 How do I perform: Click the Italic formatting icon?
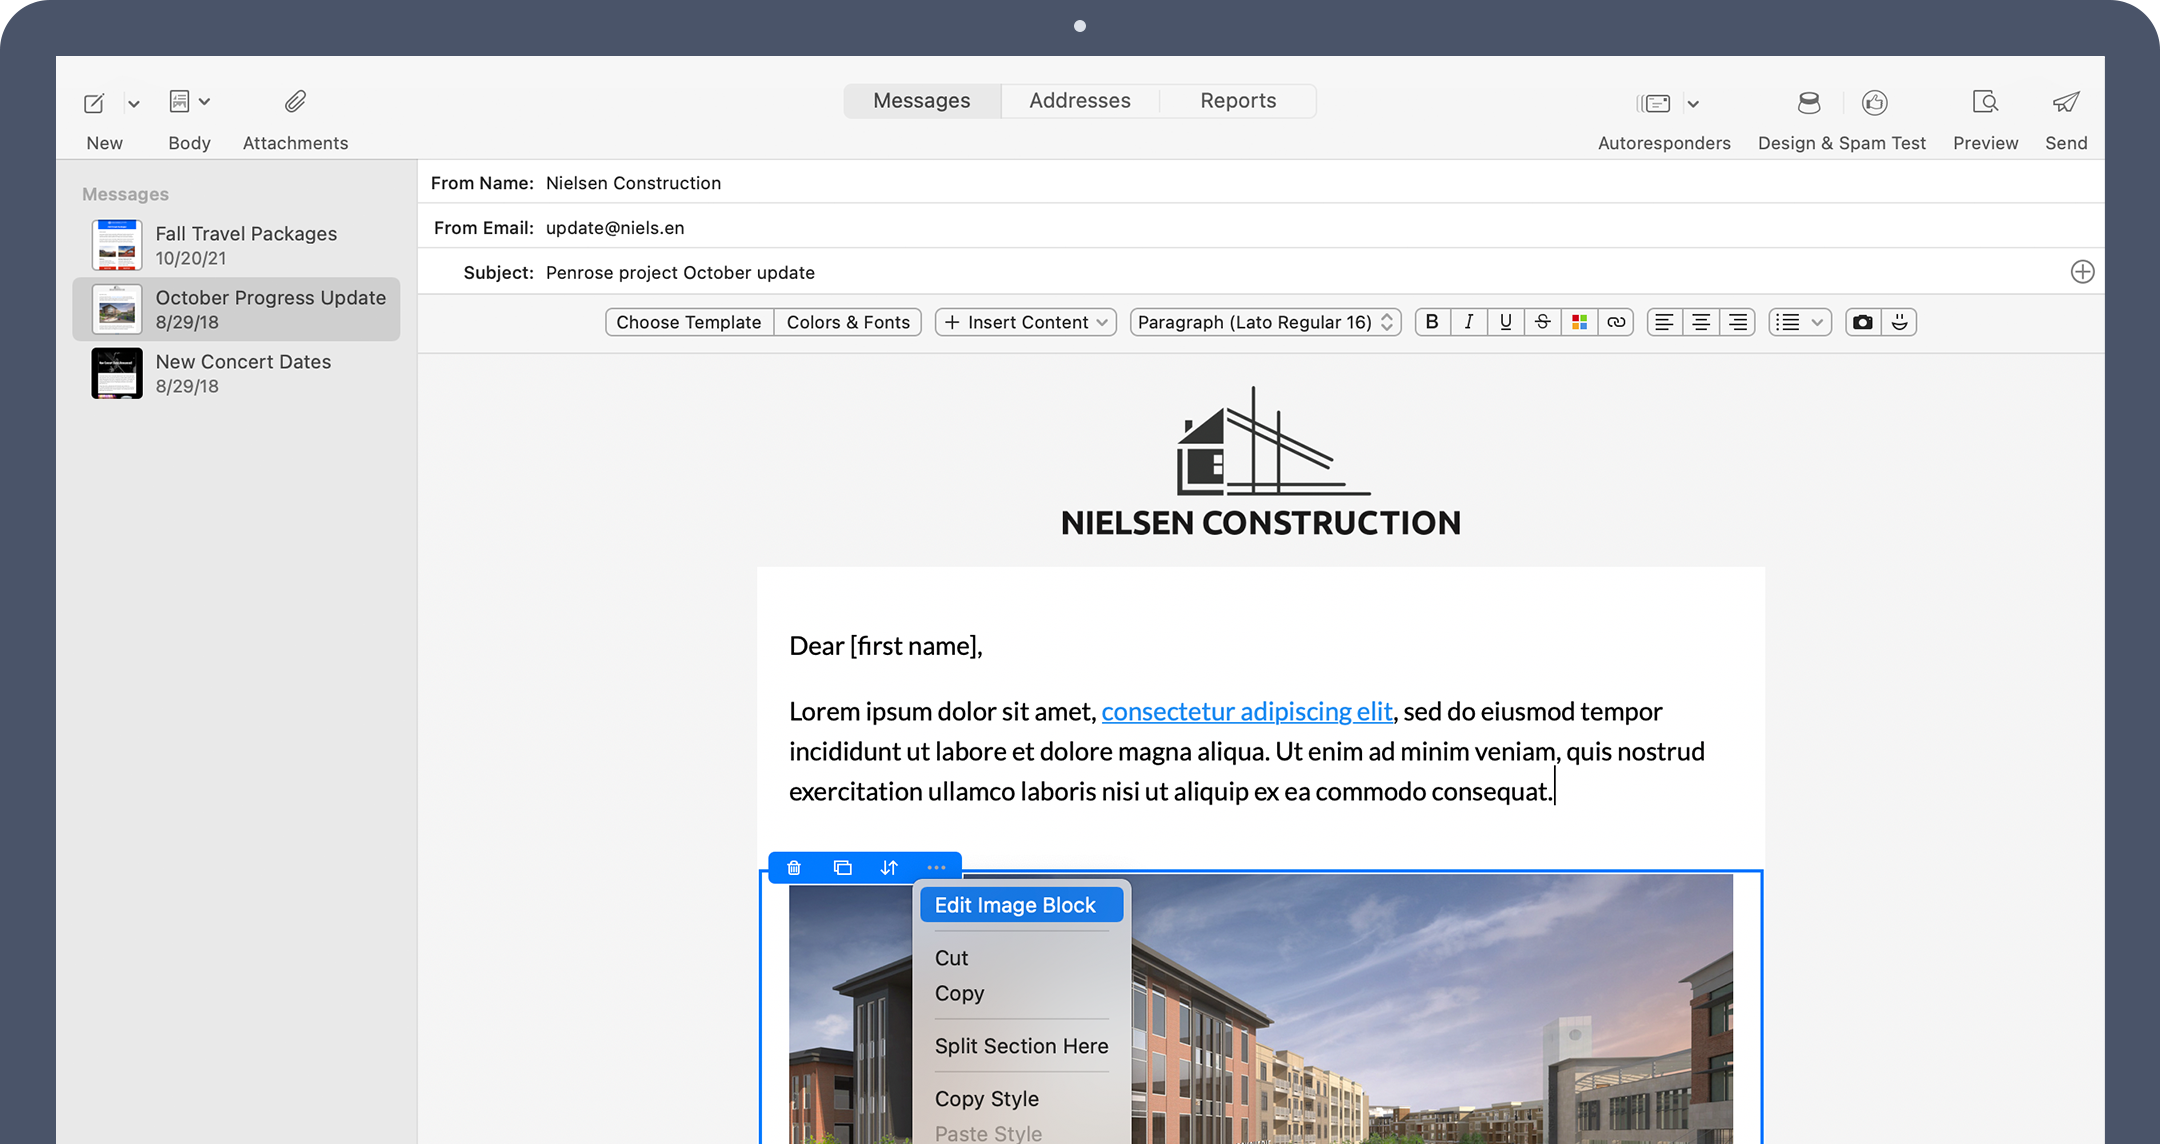pyautogui.click(x=1469, y=321)
